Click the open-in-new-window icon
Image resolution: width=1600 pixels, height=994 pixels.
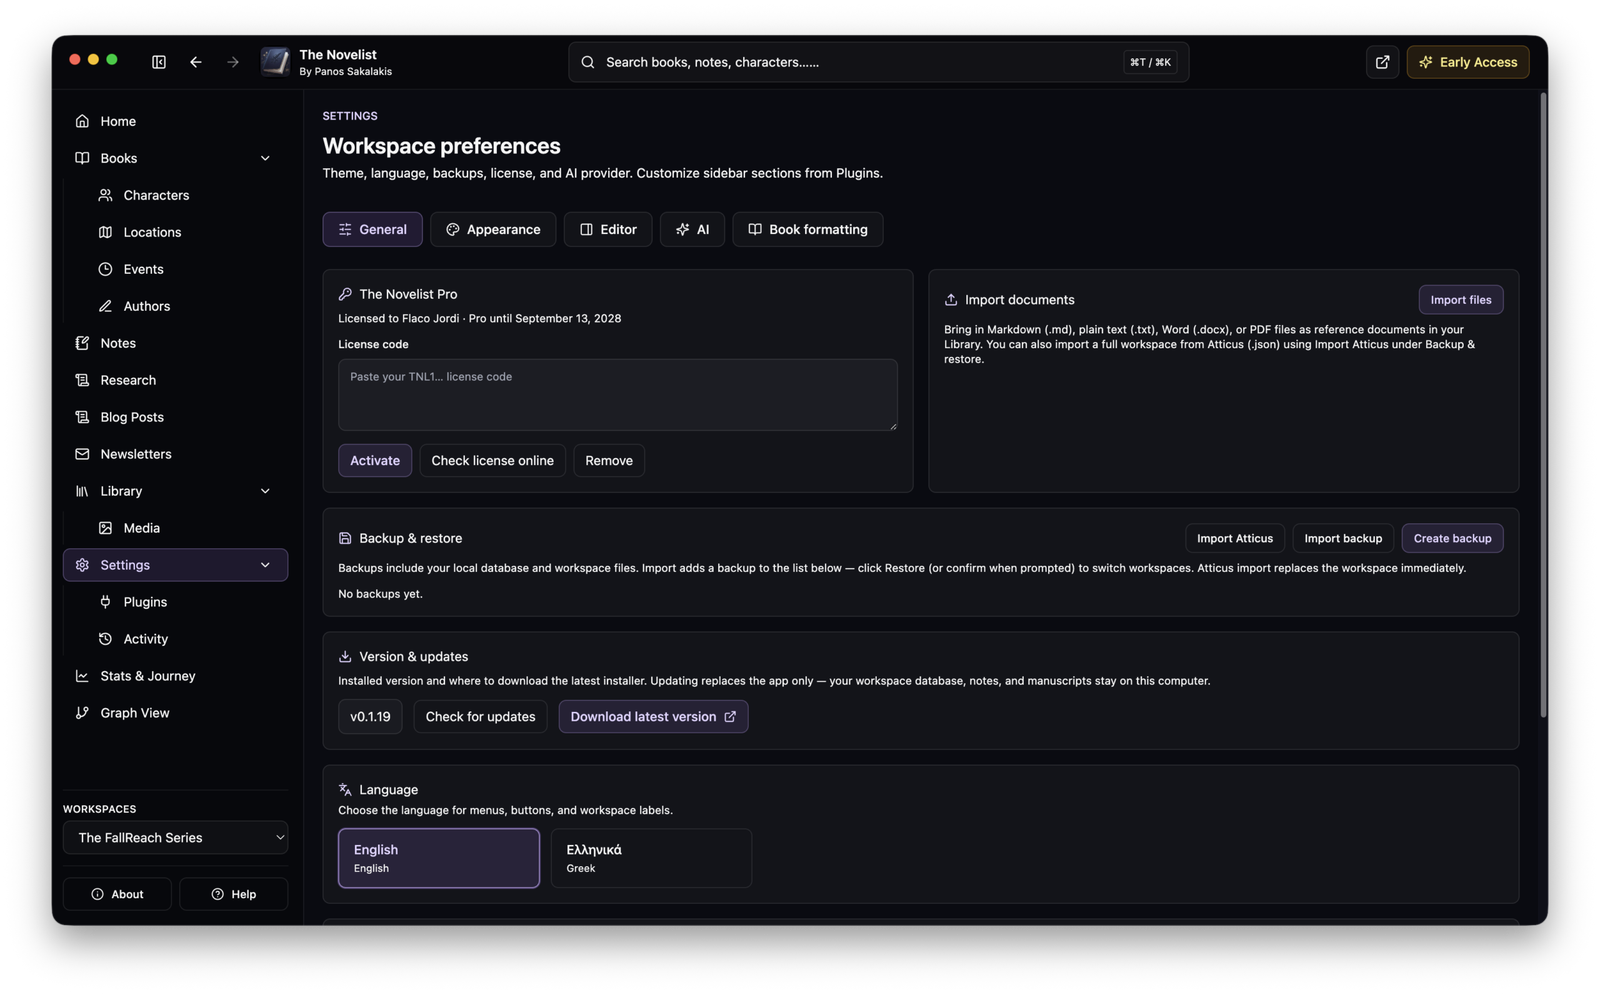click(x=1382, y=62)
